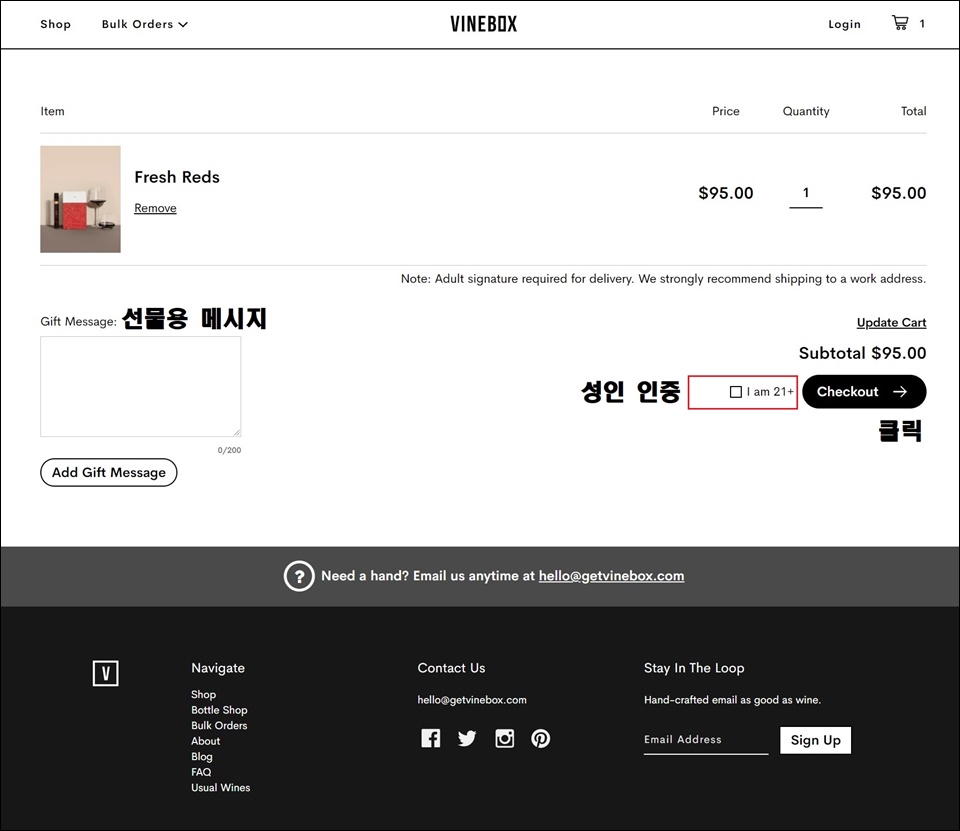Click the question mark help icon
The image size is (960, 831).
(x=299, y=576)
